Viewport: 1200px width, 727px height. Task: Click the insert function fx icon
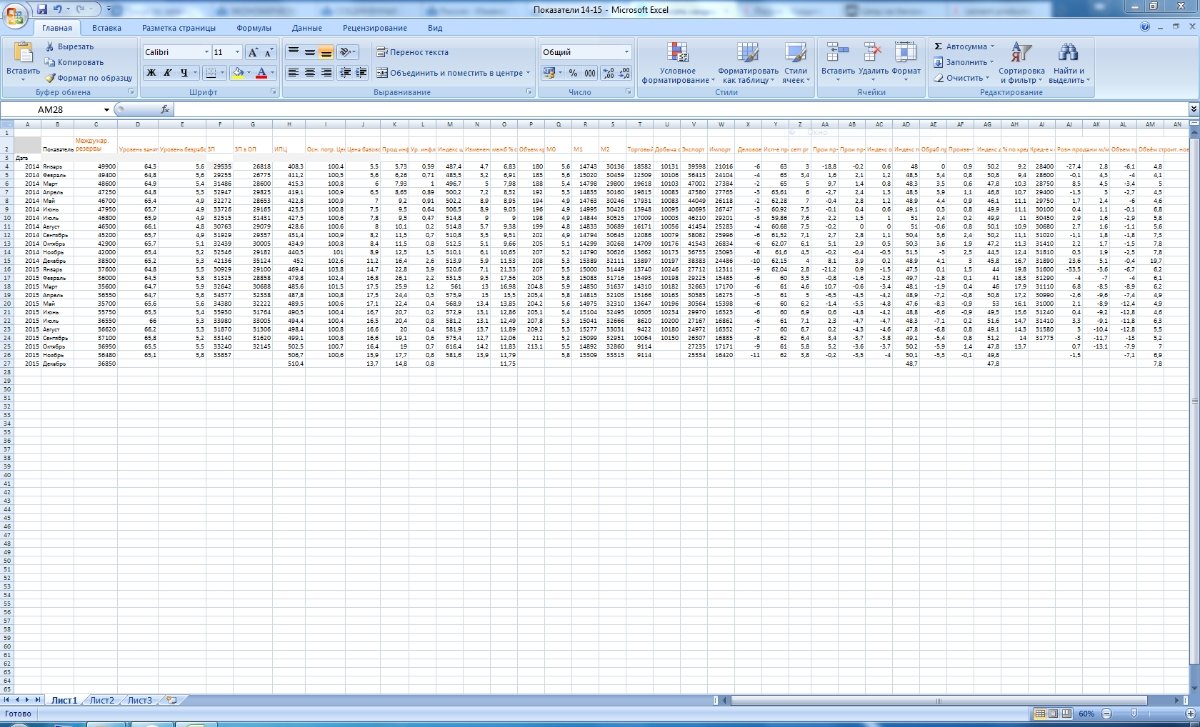(165, 109)
